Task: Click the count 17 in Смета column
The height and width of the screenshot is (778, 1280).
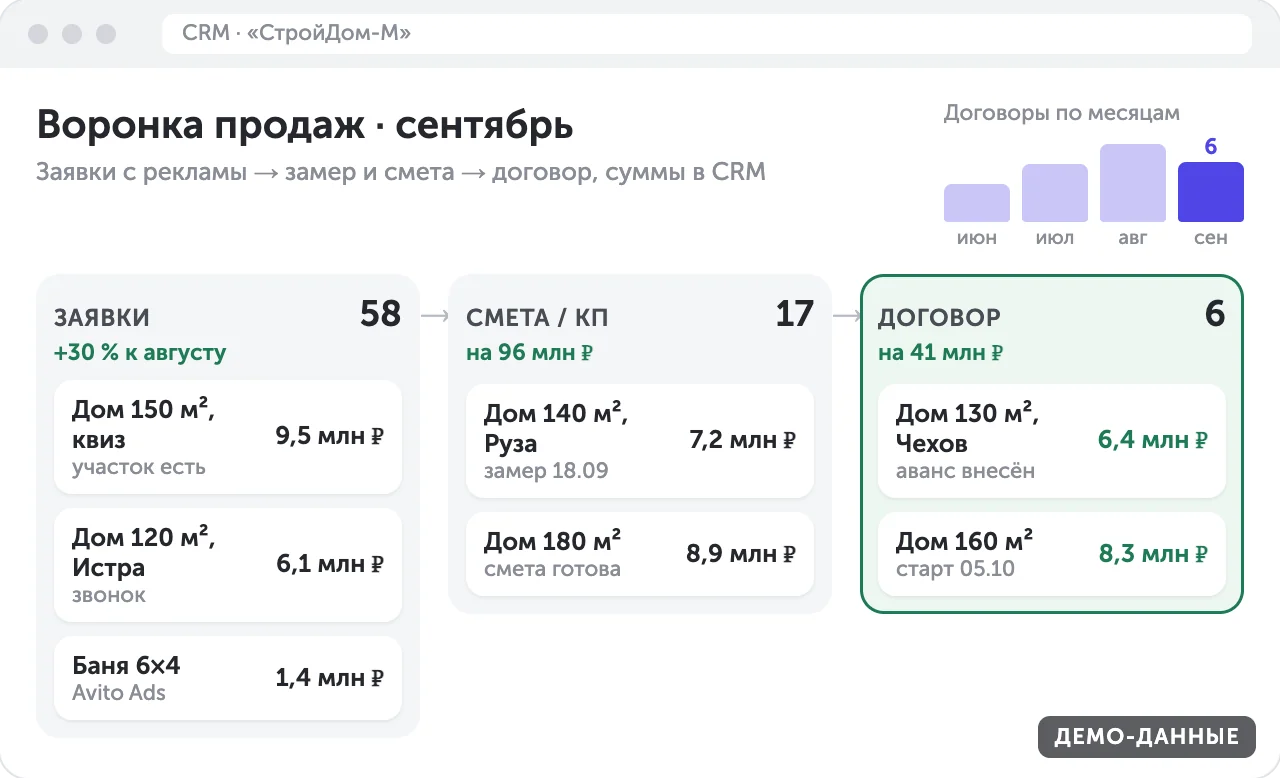Action: click(x=795, y=314)
